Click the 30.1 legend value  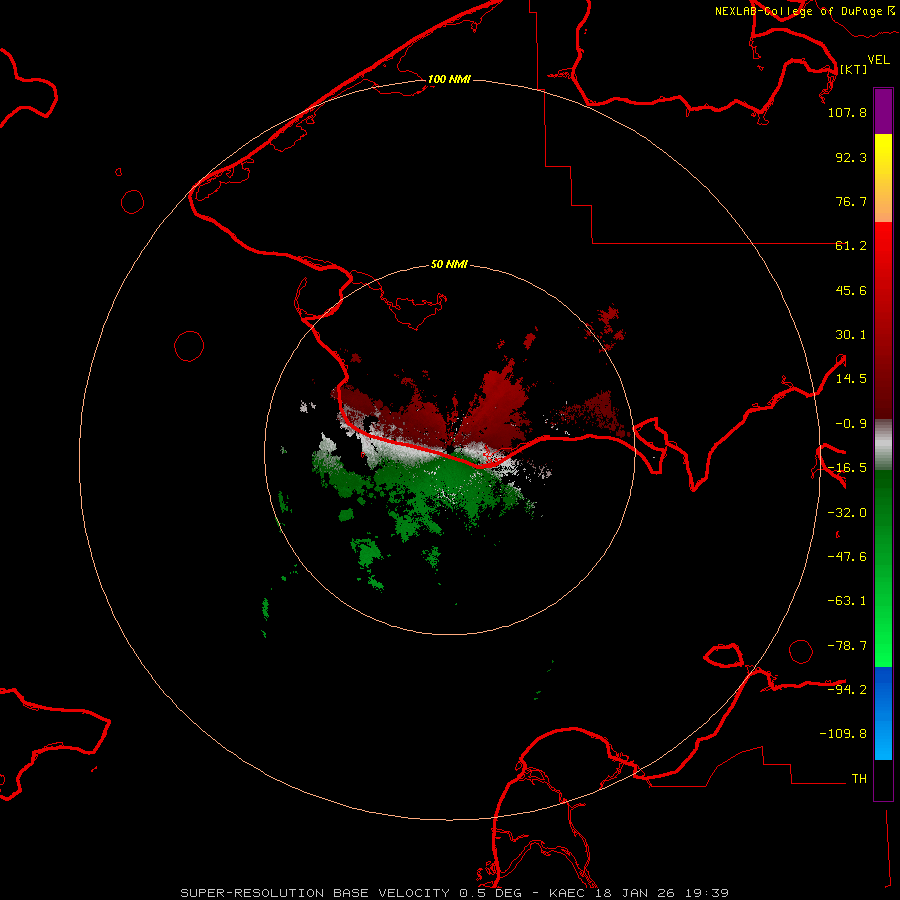coord(851,335)
